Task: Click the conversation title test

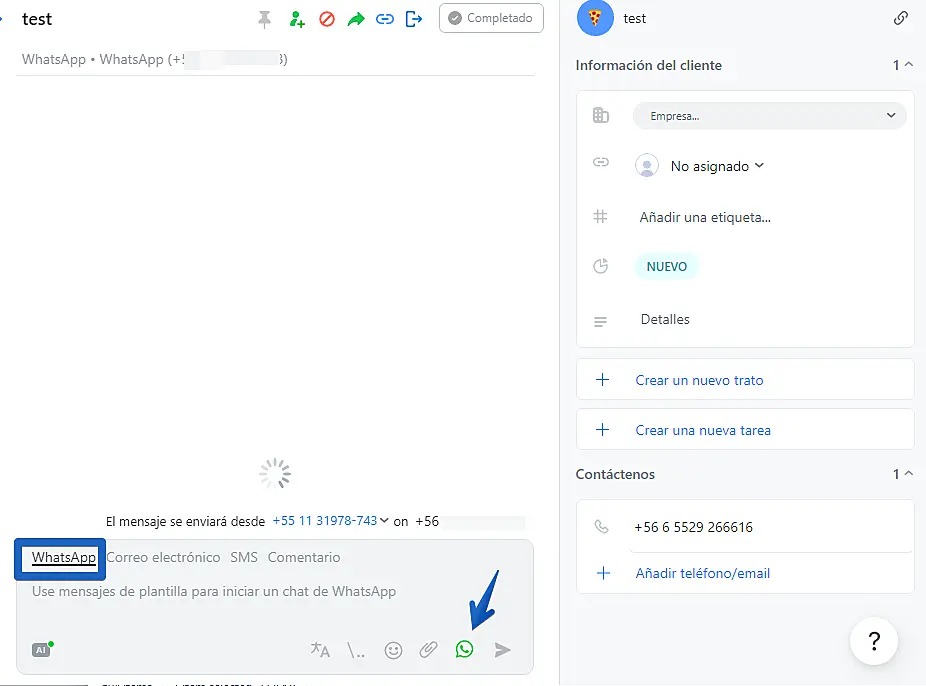Action: (37, 19)
